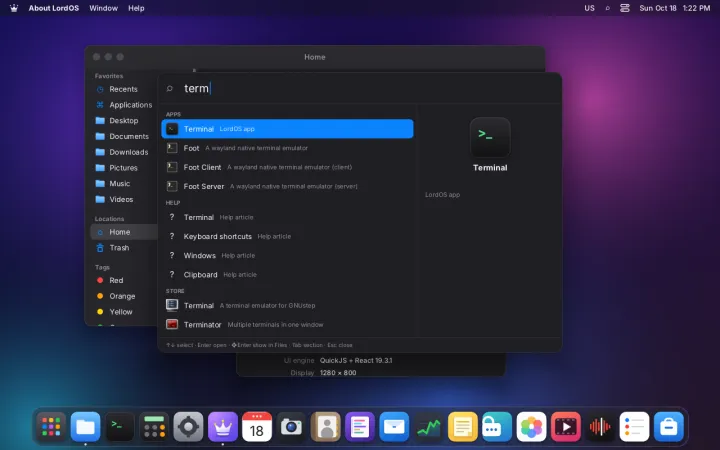
Task: Select the Foot Client result
Action: tap(287, 167)
